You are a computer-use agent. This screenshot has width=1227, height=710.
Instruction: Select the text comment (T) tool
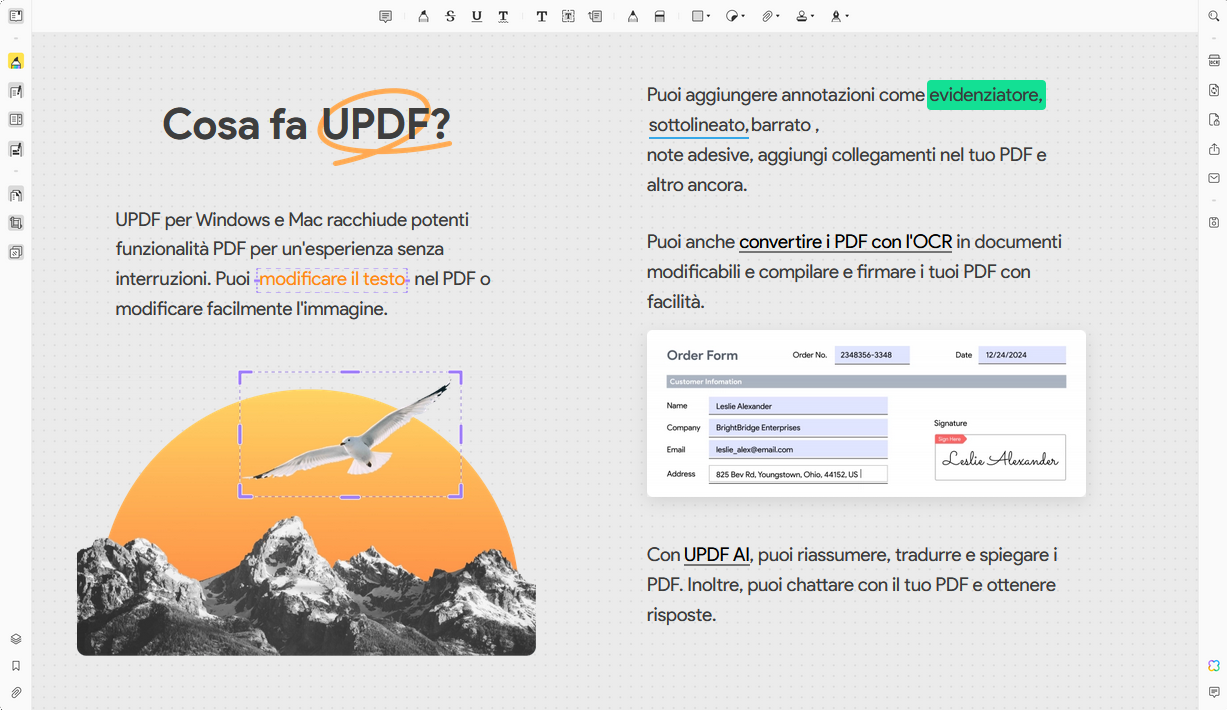pyautogui.click(x=542, y=16)
